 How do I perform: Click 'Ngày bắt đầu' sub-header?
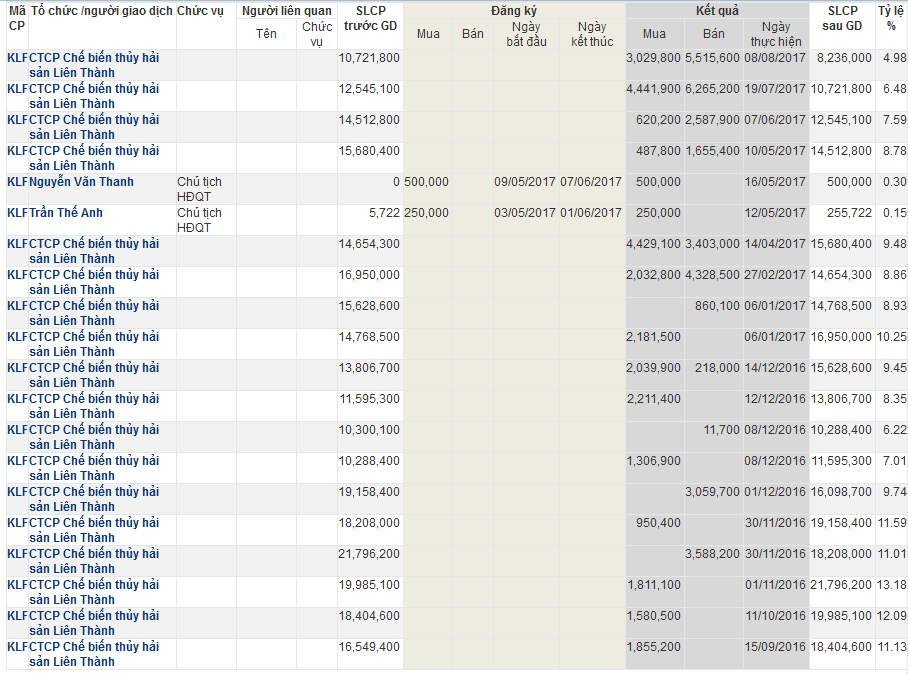tap(526, 34)
